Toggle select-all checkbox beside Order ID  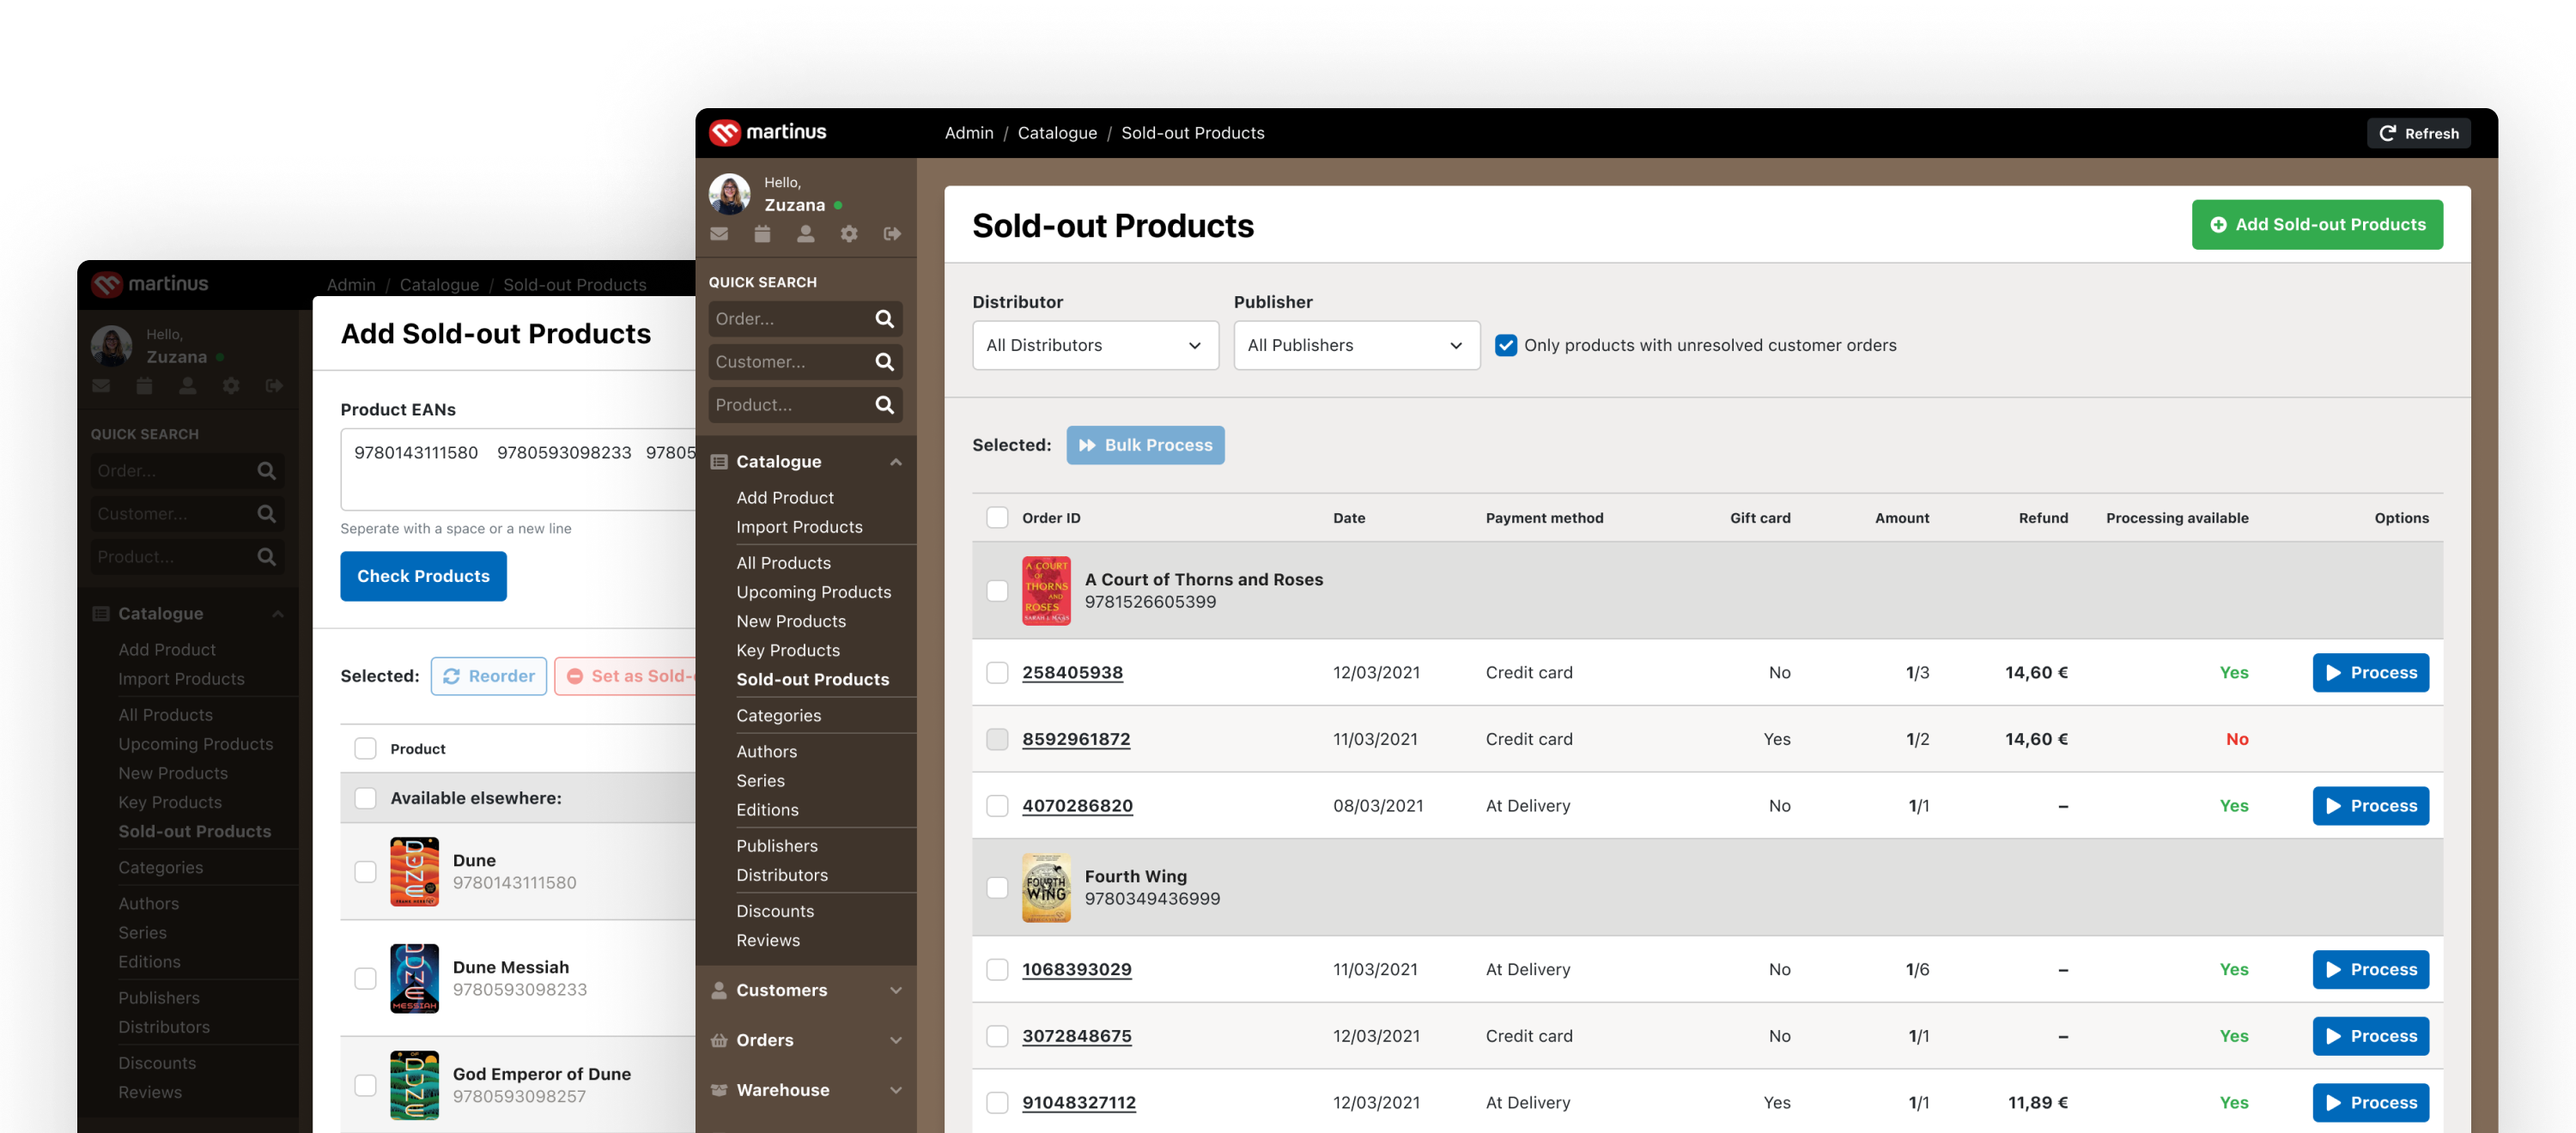[x=997, y=517]
